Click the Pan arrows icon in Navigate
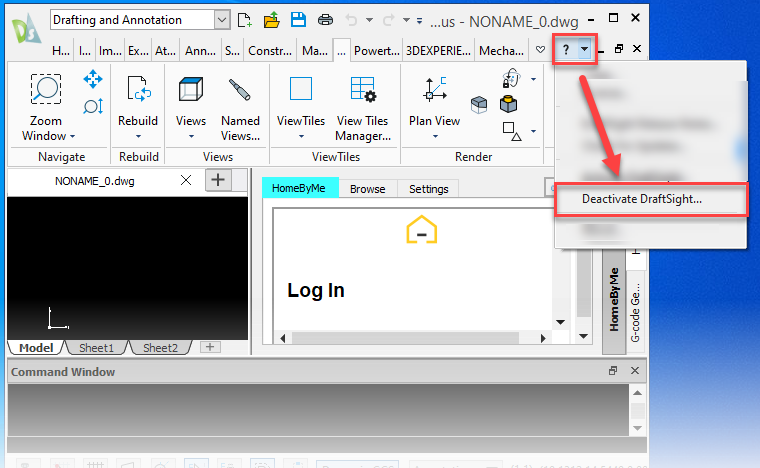 [x=93, y=79]
